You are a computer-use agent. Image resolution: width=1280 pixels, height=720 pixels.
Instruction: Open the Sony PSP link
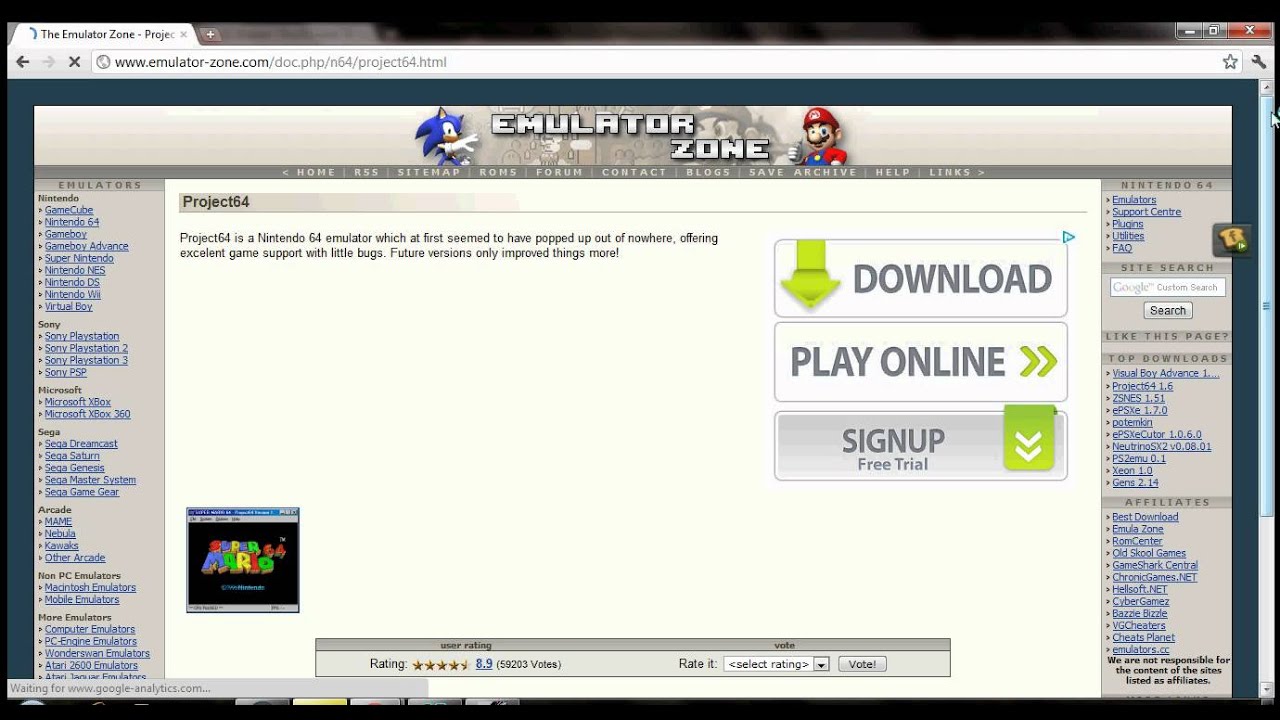(65, 373)
